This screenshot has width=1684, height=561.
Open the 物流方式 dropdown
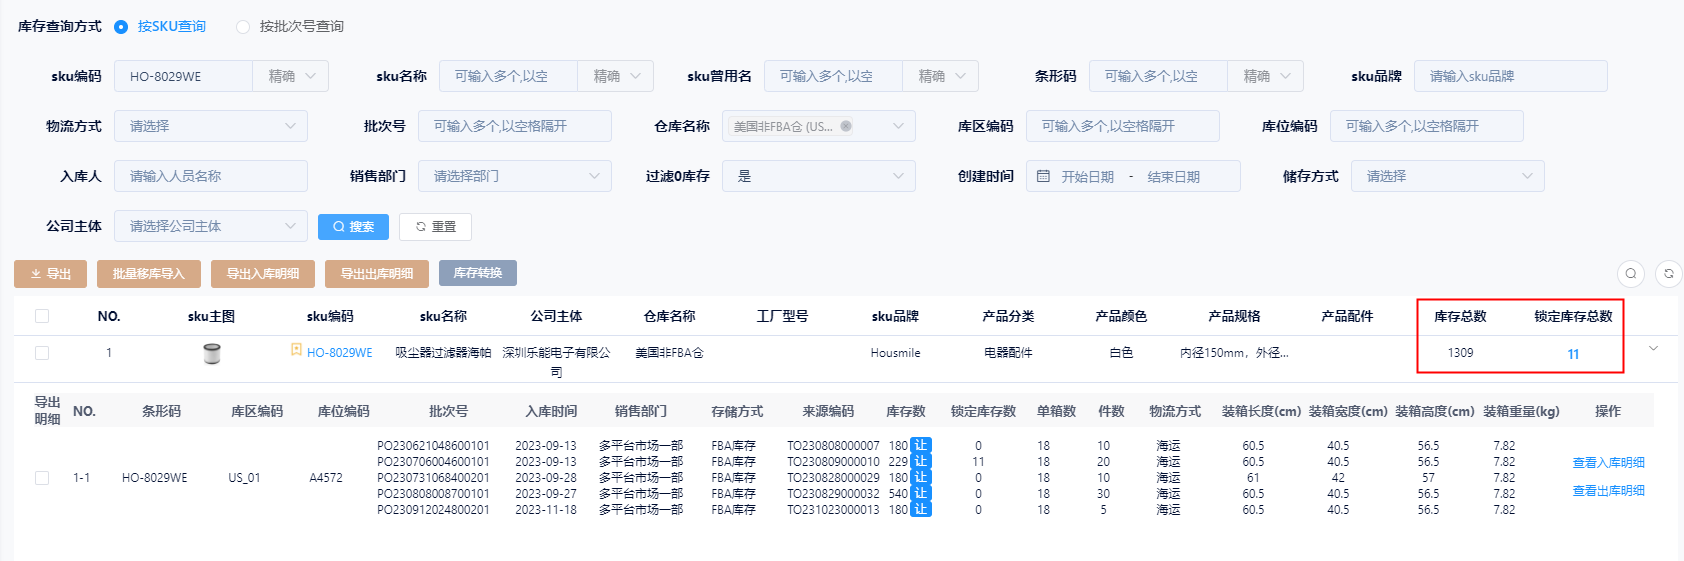(211, 126)
